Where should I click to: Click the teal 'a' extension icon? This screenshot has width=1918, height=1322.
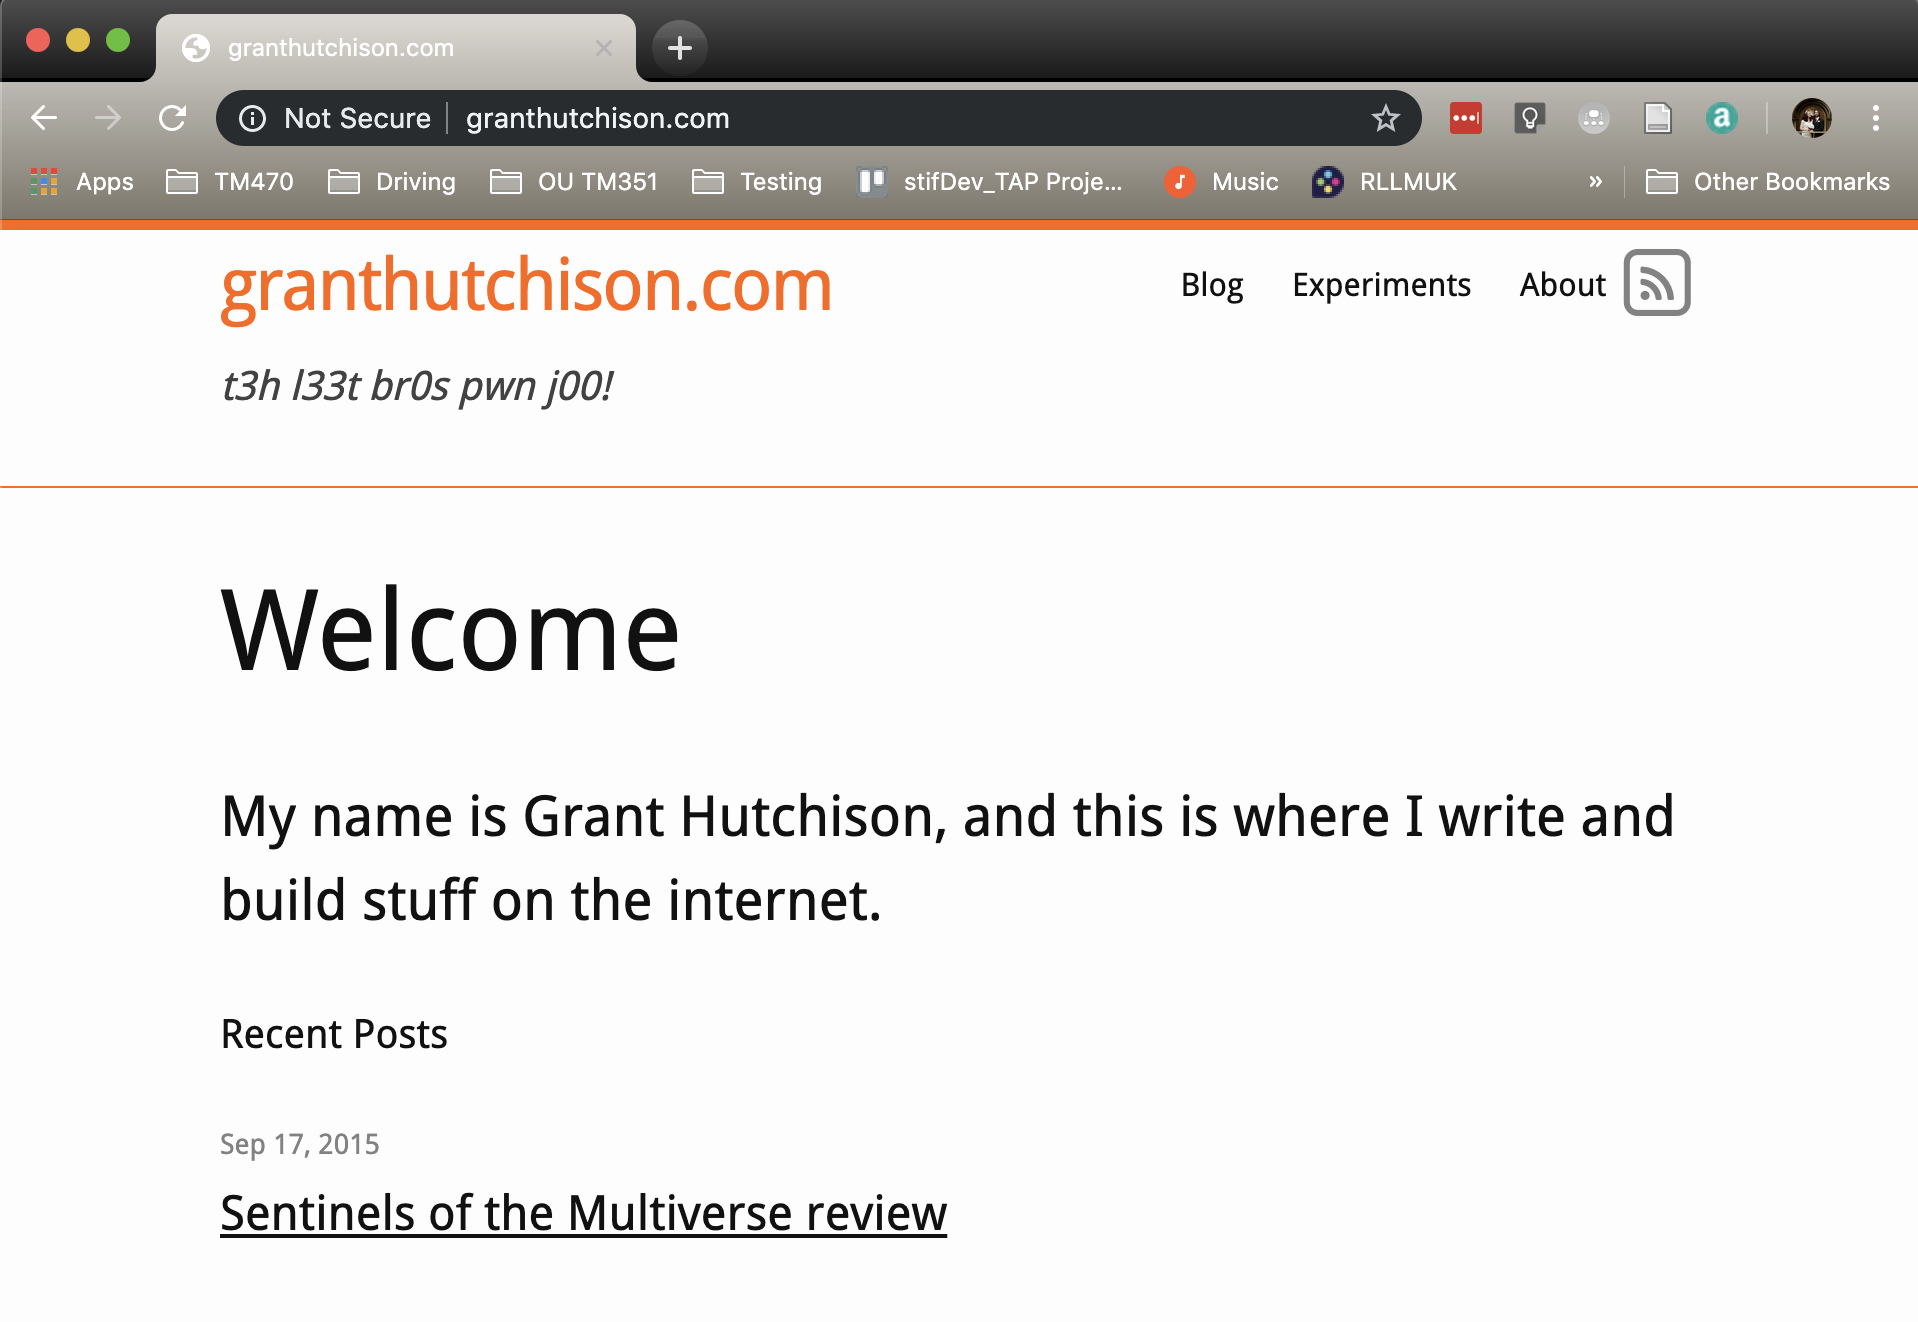(x=1721, y=118)
